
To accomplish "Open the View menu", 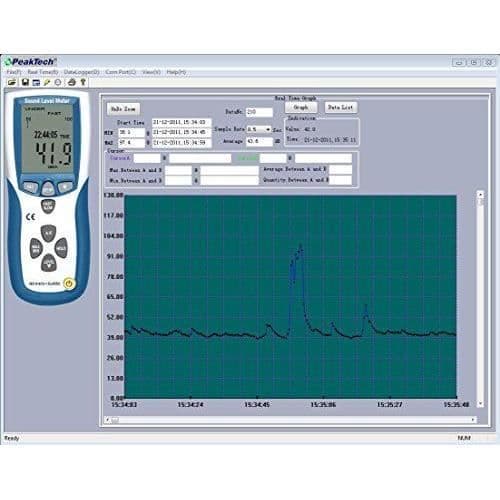I will tap(151, 72).
